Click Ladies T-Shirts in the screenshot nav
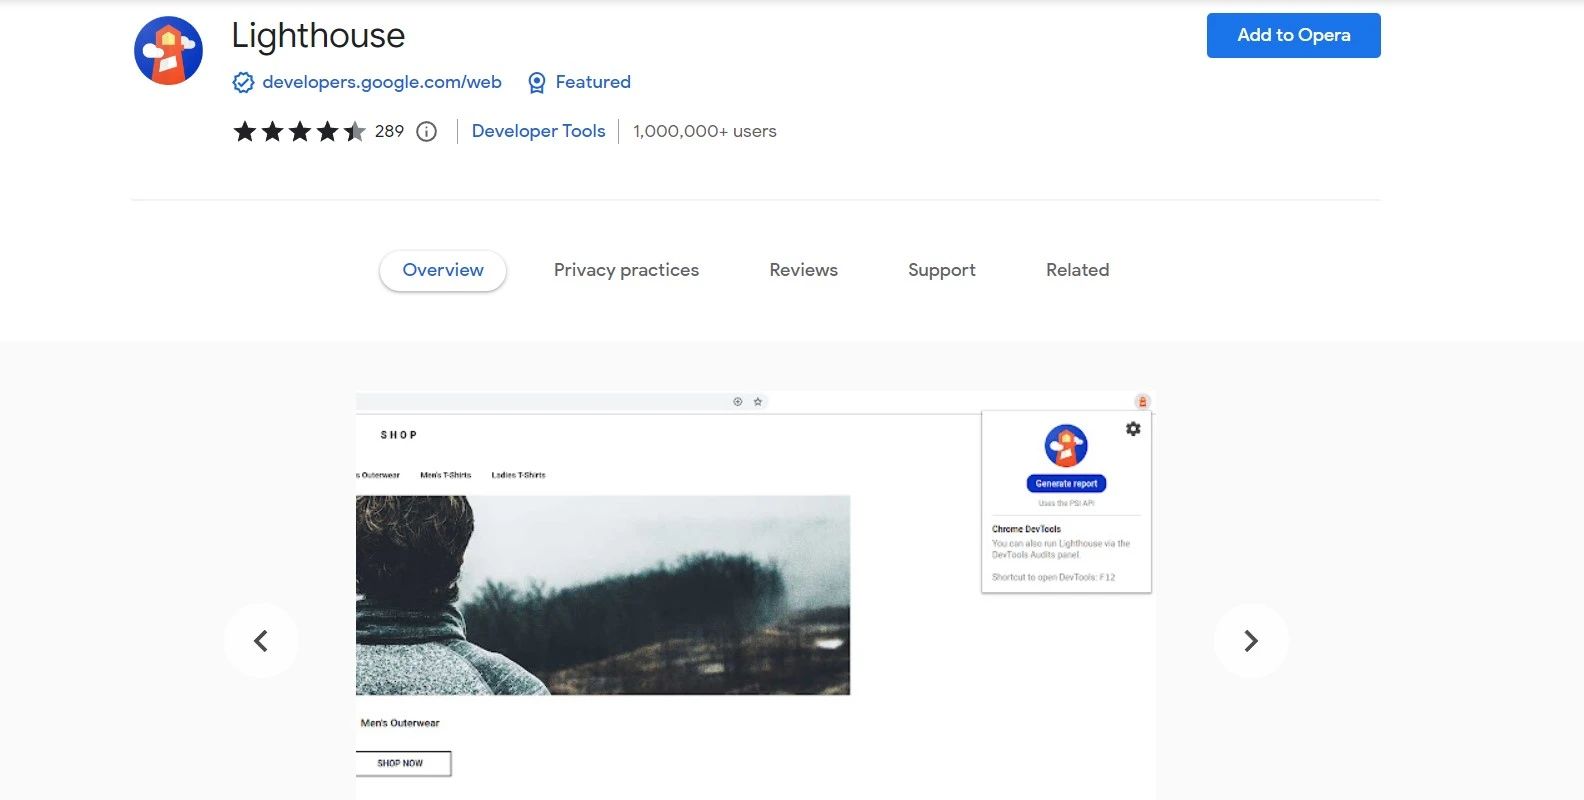 tap(518, 475)
